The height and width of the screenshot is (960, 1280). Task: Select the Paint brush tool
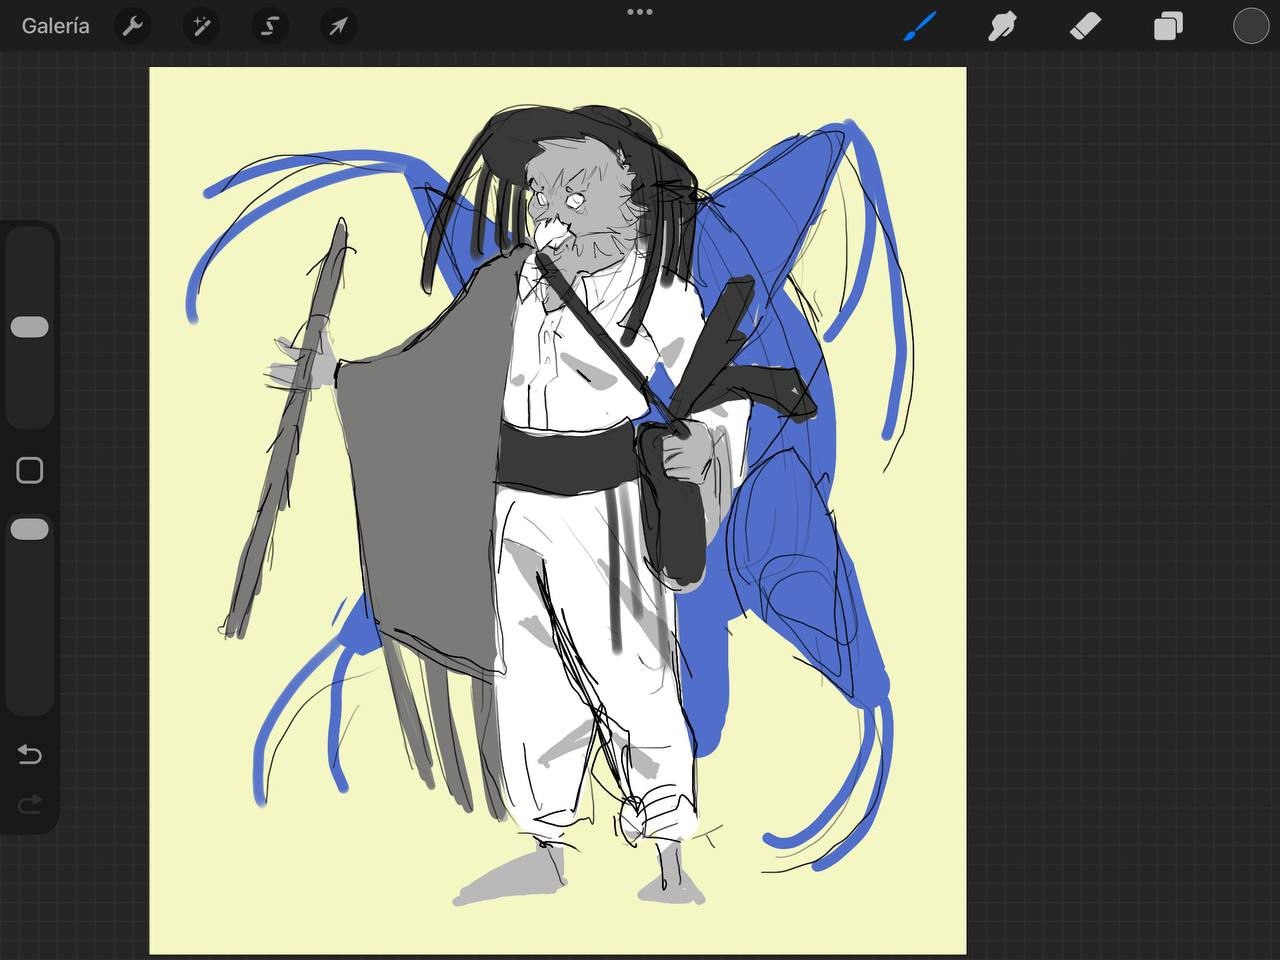(919, 26)
